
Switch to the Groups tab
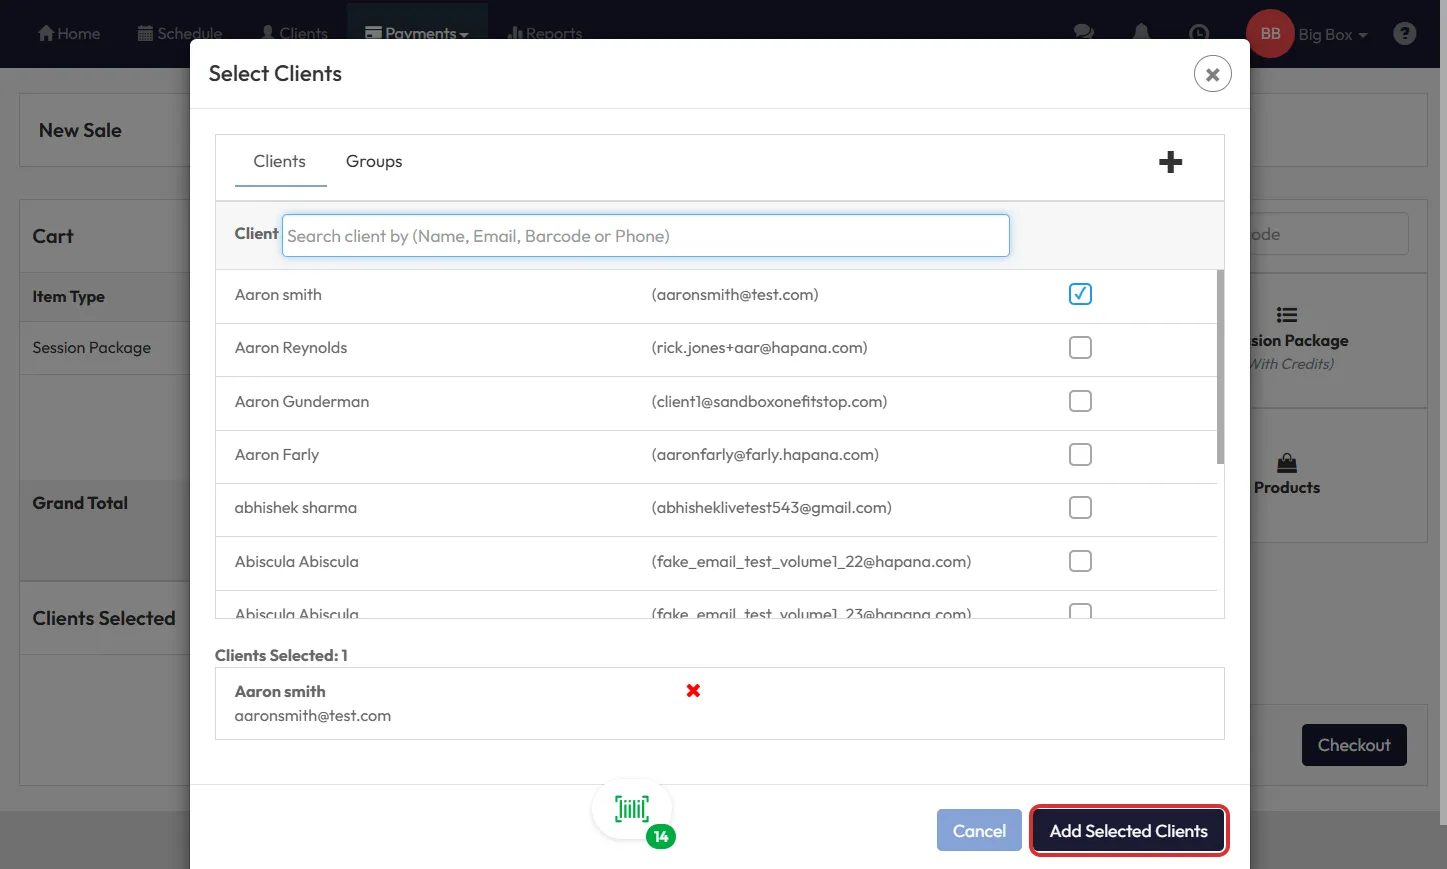pos(374,162)
